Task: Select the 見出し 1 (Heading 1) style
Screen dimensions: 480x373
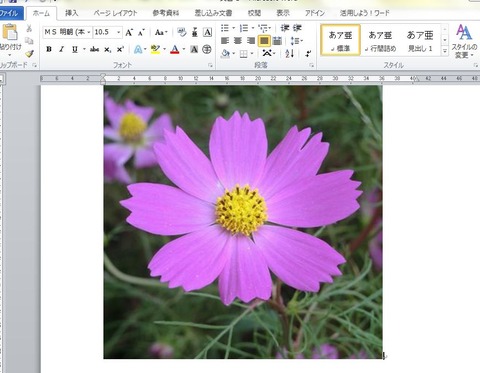Action: click(x=420, y=40)
